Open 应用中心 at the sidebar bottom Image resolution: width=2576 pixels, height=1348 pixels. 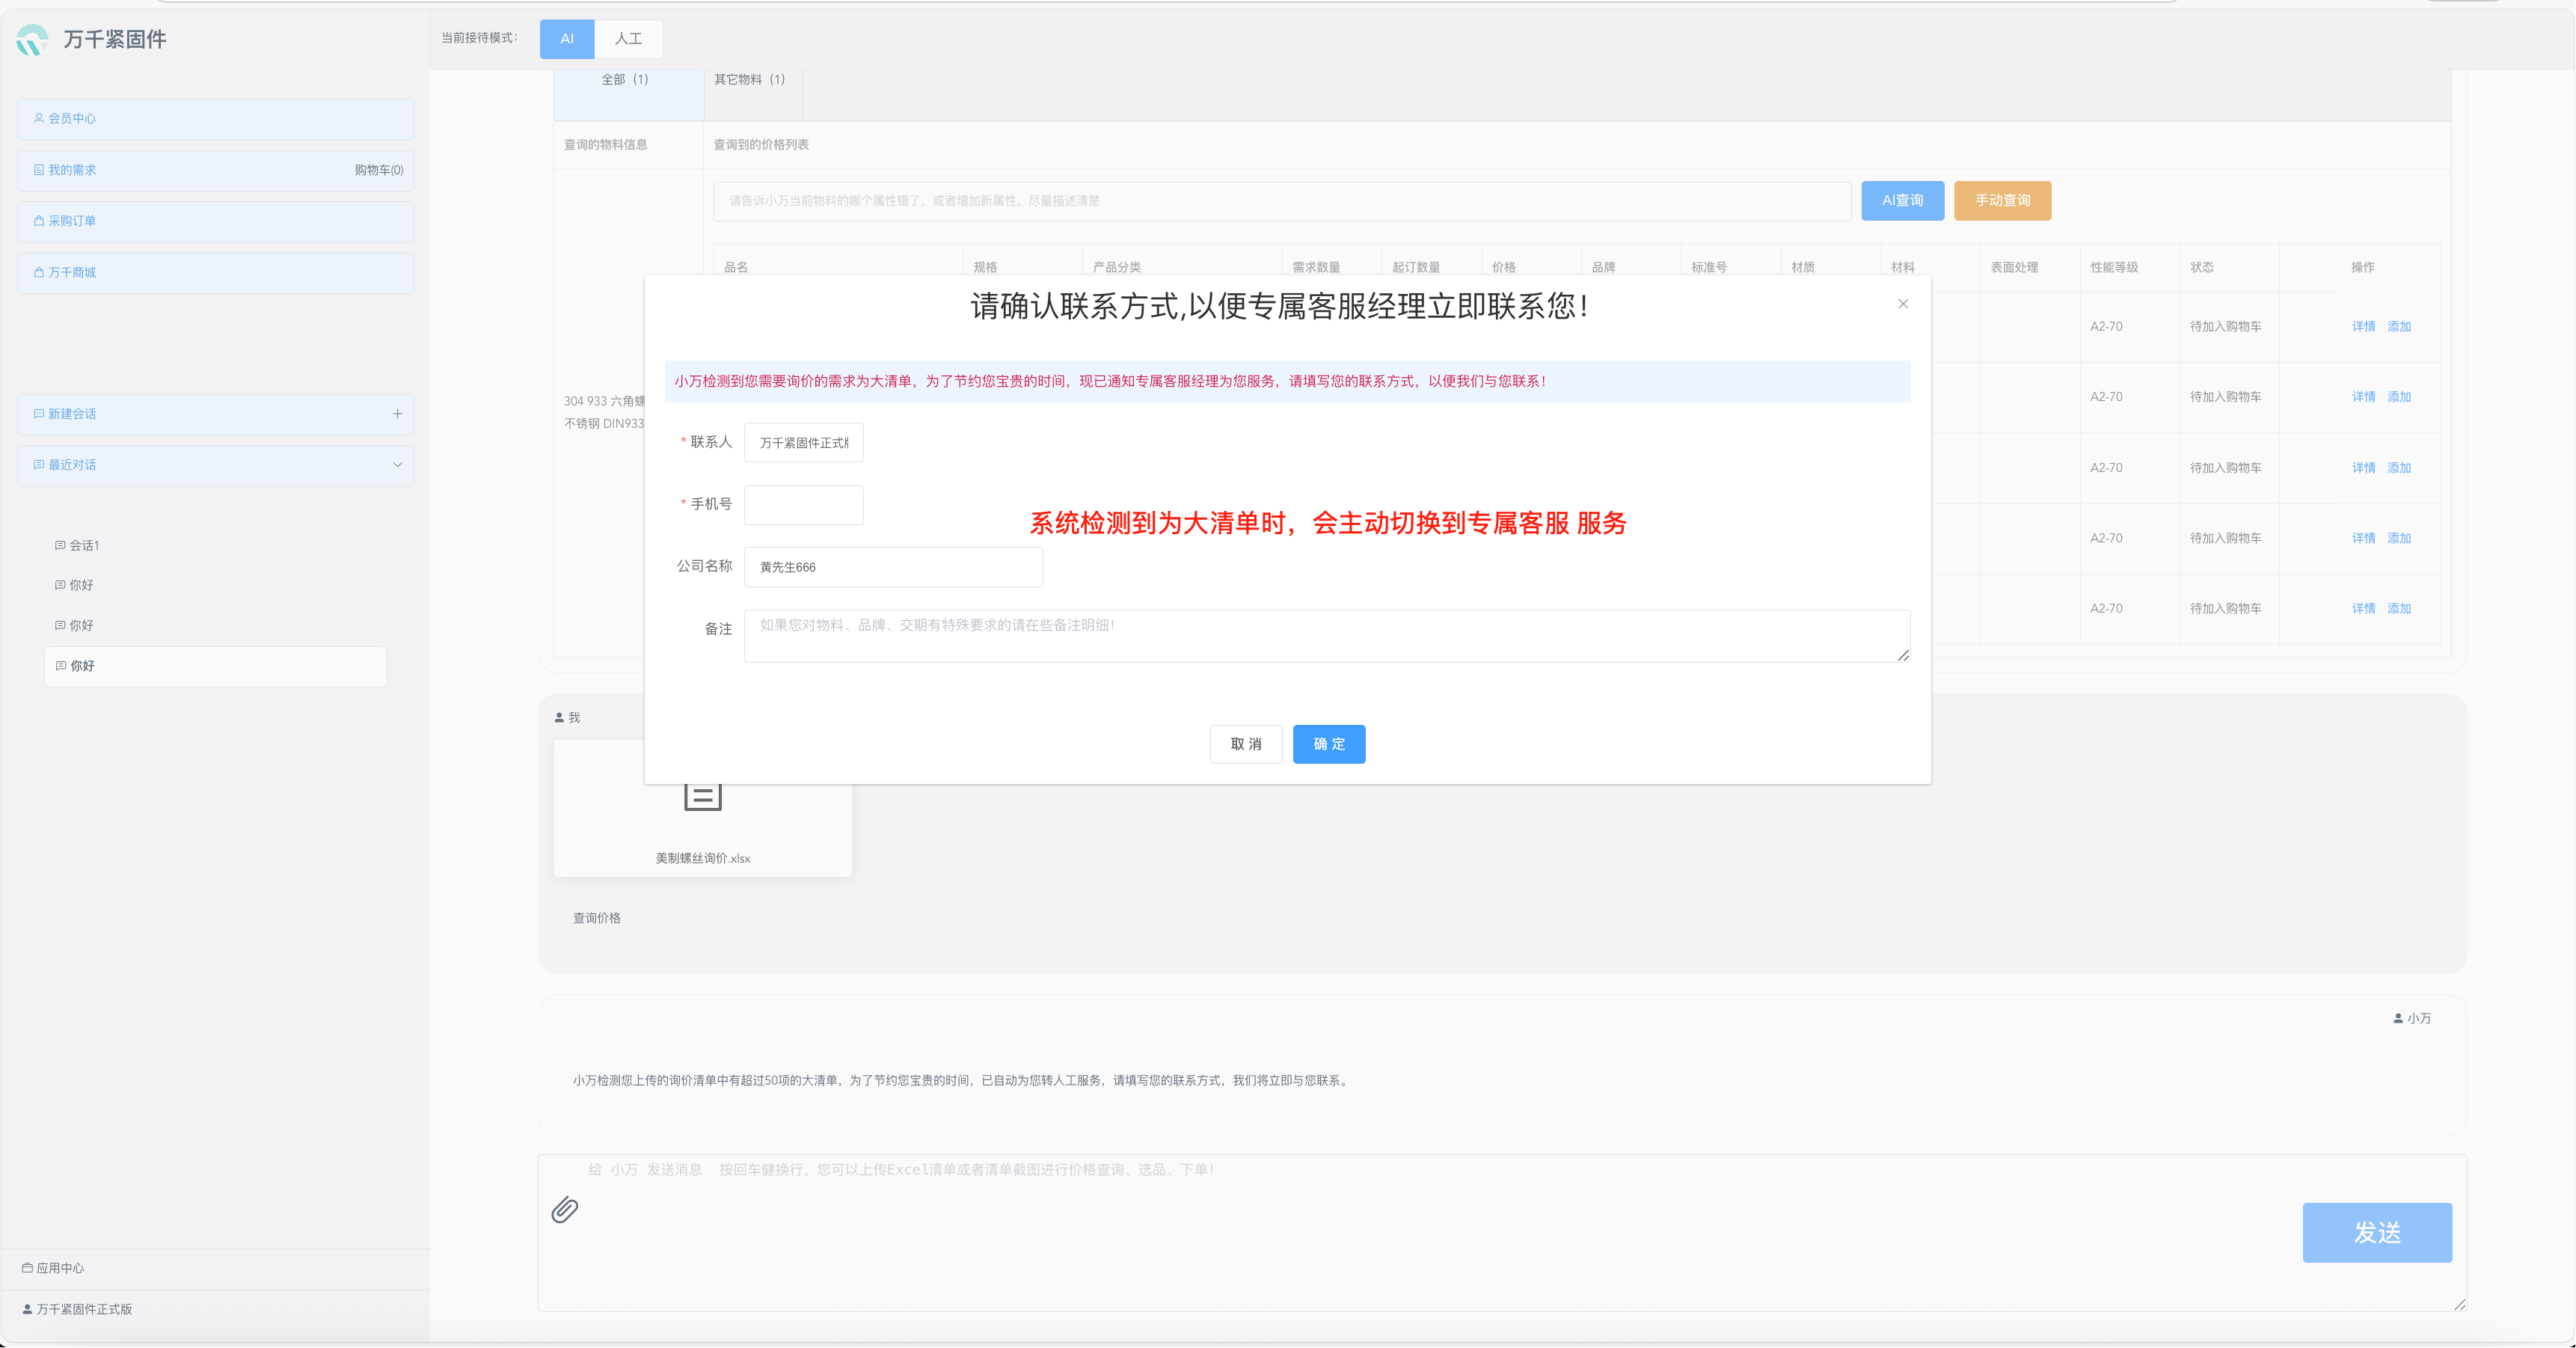click(x=60, y=1268)
